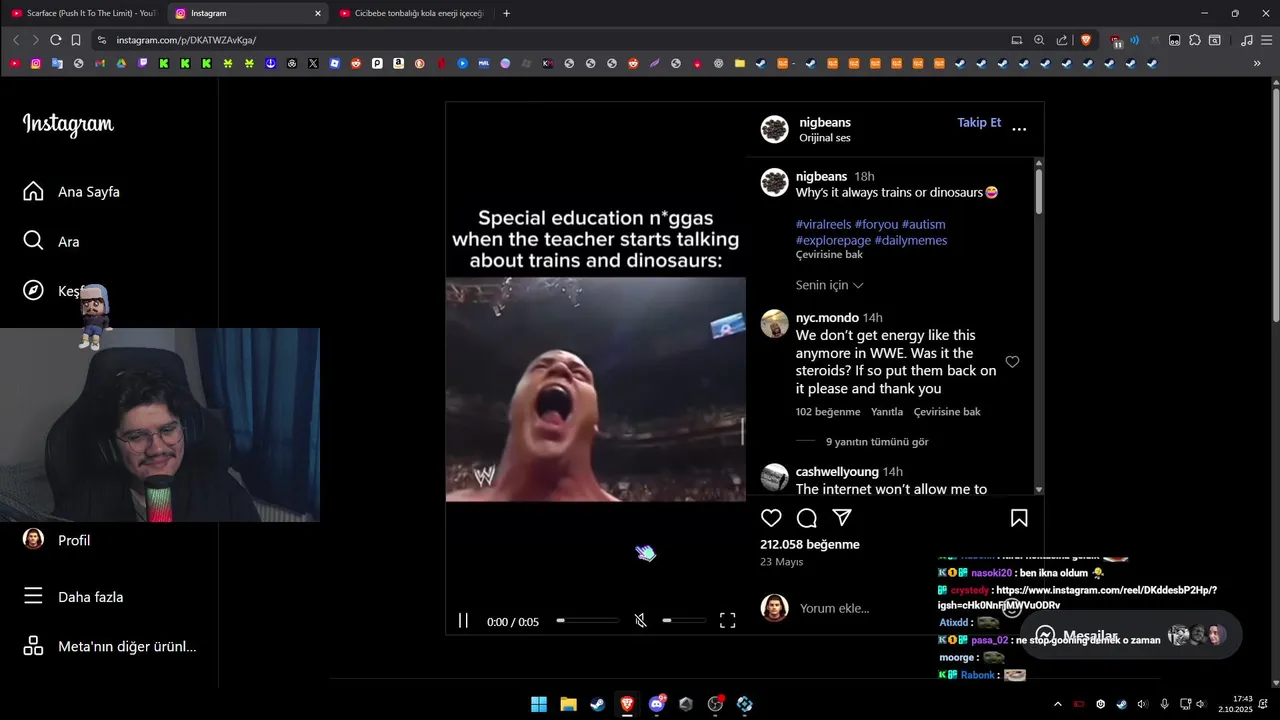This screenshot has height=720, width=1280.
Task: Open a new browser tab
Action: click(506, 13)
